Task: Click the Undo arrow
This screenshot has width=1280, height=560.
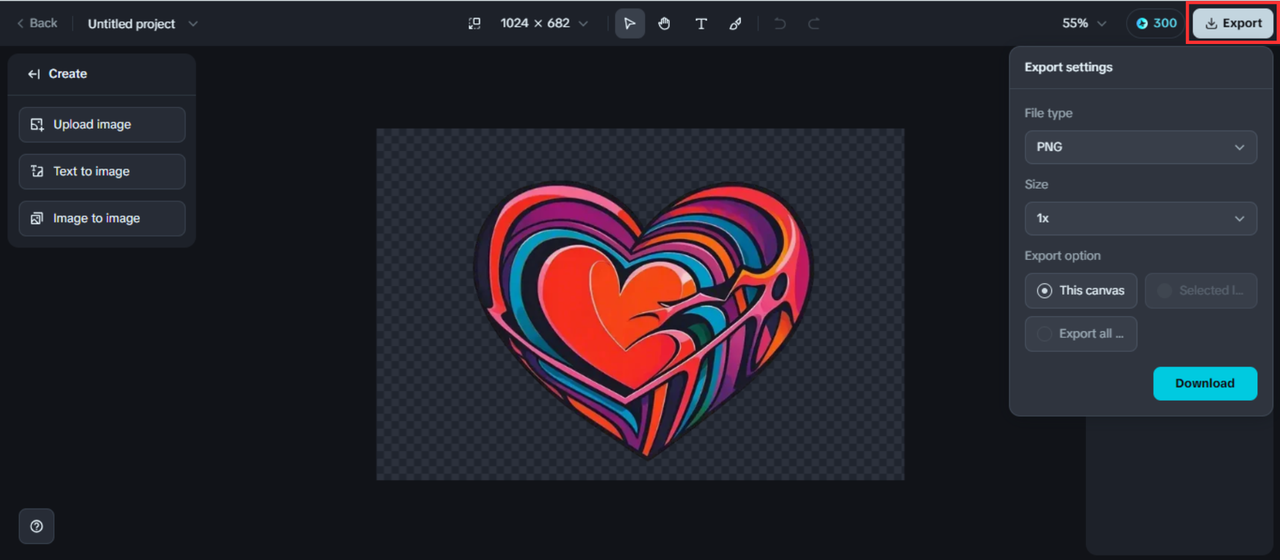Action: click(x=780, y=23)
